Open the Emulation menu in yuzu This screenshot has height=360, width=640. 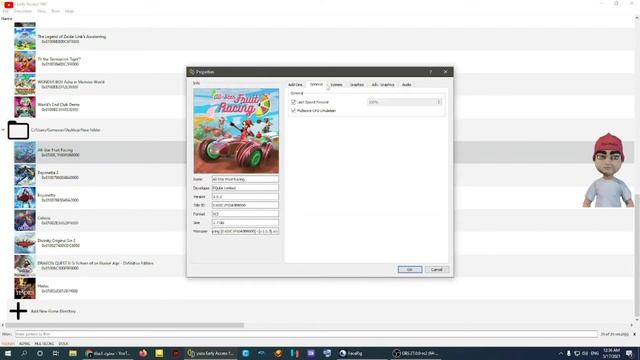(x=23, y=11)
